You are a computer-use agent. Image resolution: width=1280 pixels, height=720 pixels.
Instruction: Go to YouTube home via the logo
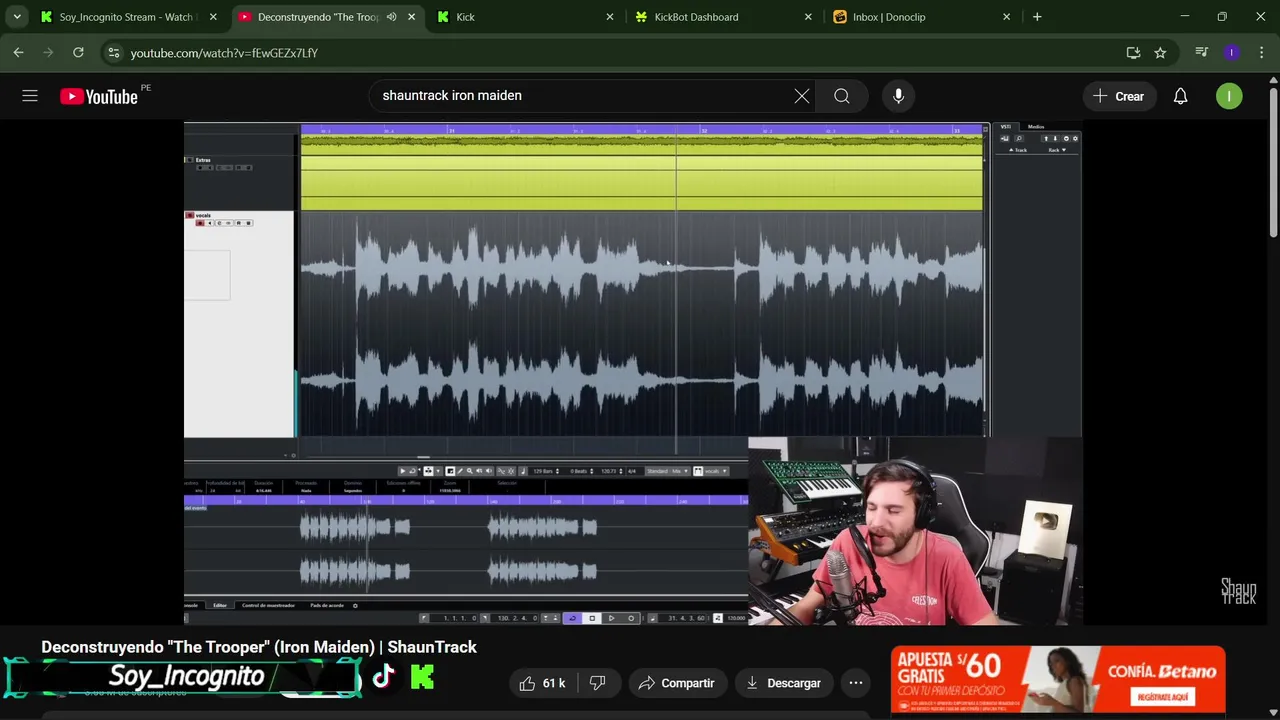(x=99, y=96)
